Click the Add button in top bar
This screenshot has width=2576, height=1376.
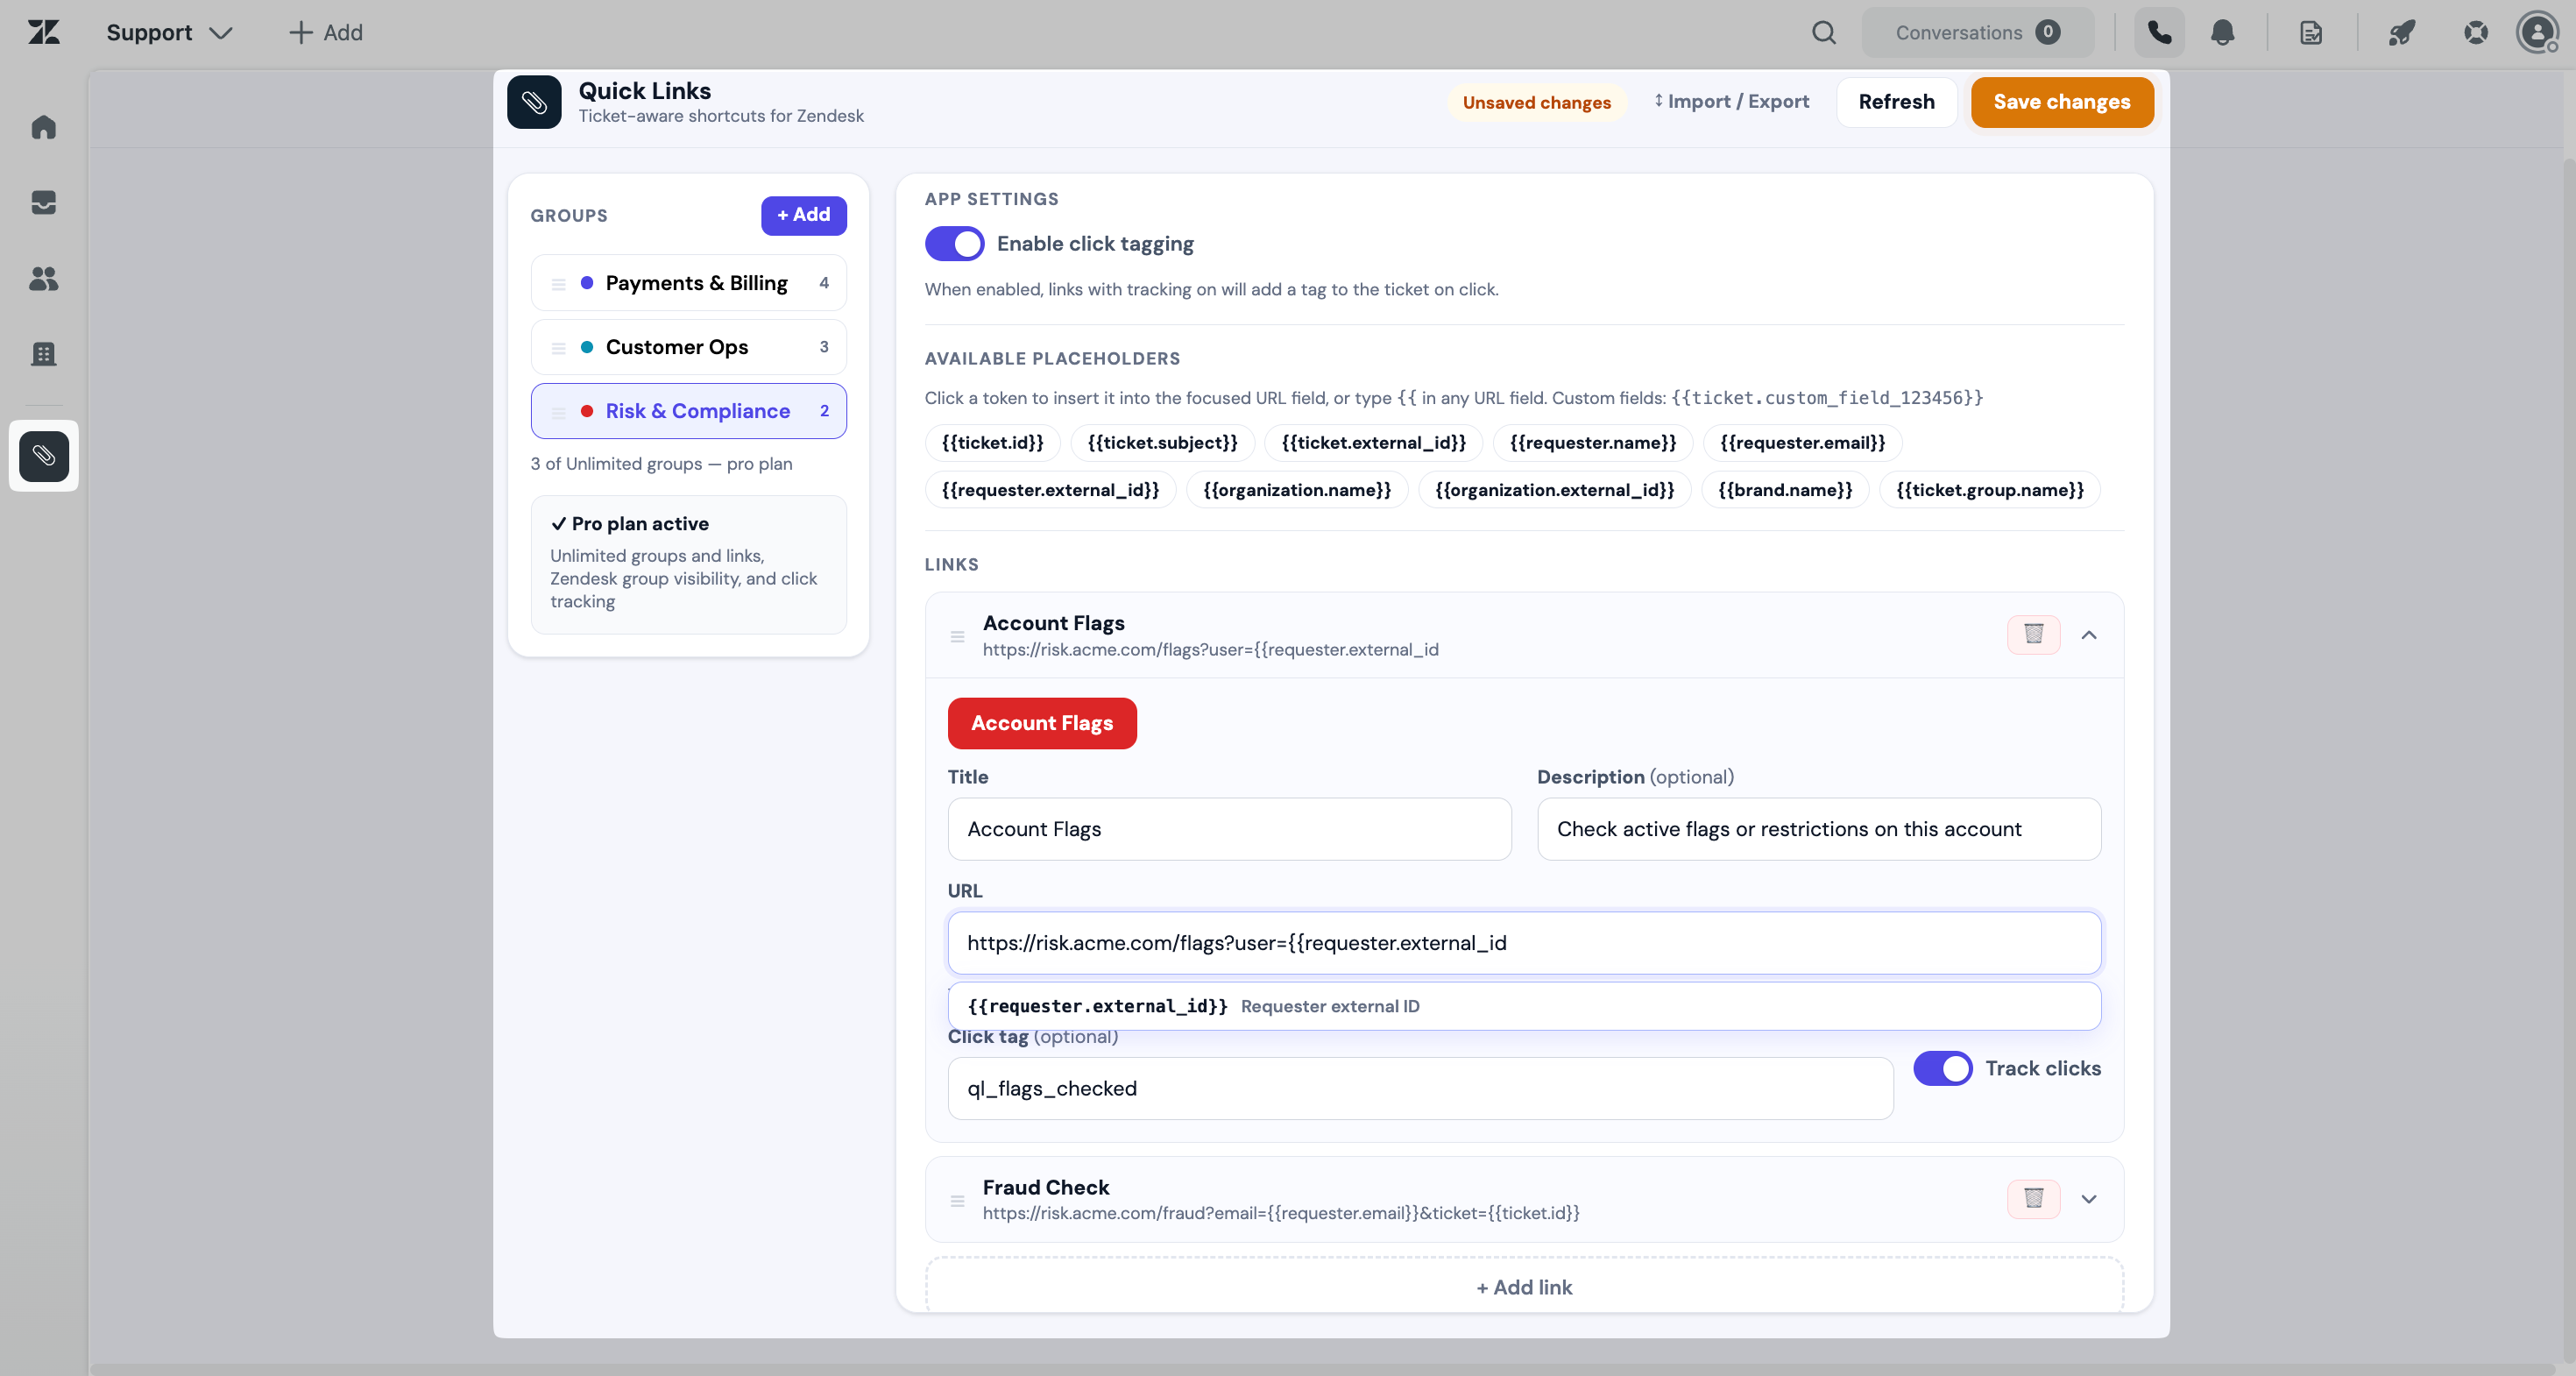click(x=326, y=32)
